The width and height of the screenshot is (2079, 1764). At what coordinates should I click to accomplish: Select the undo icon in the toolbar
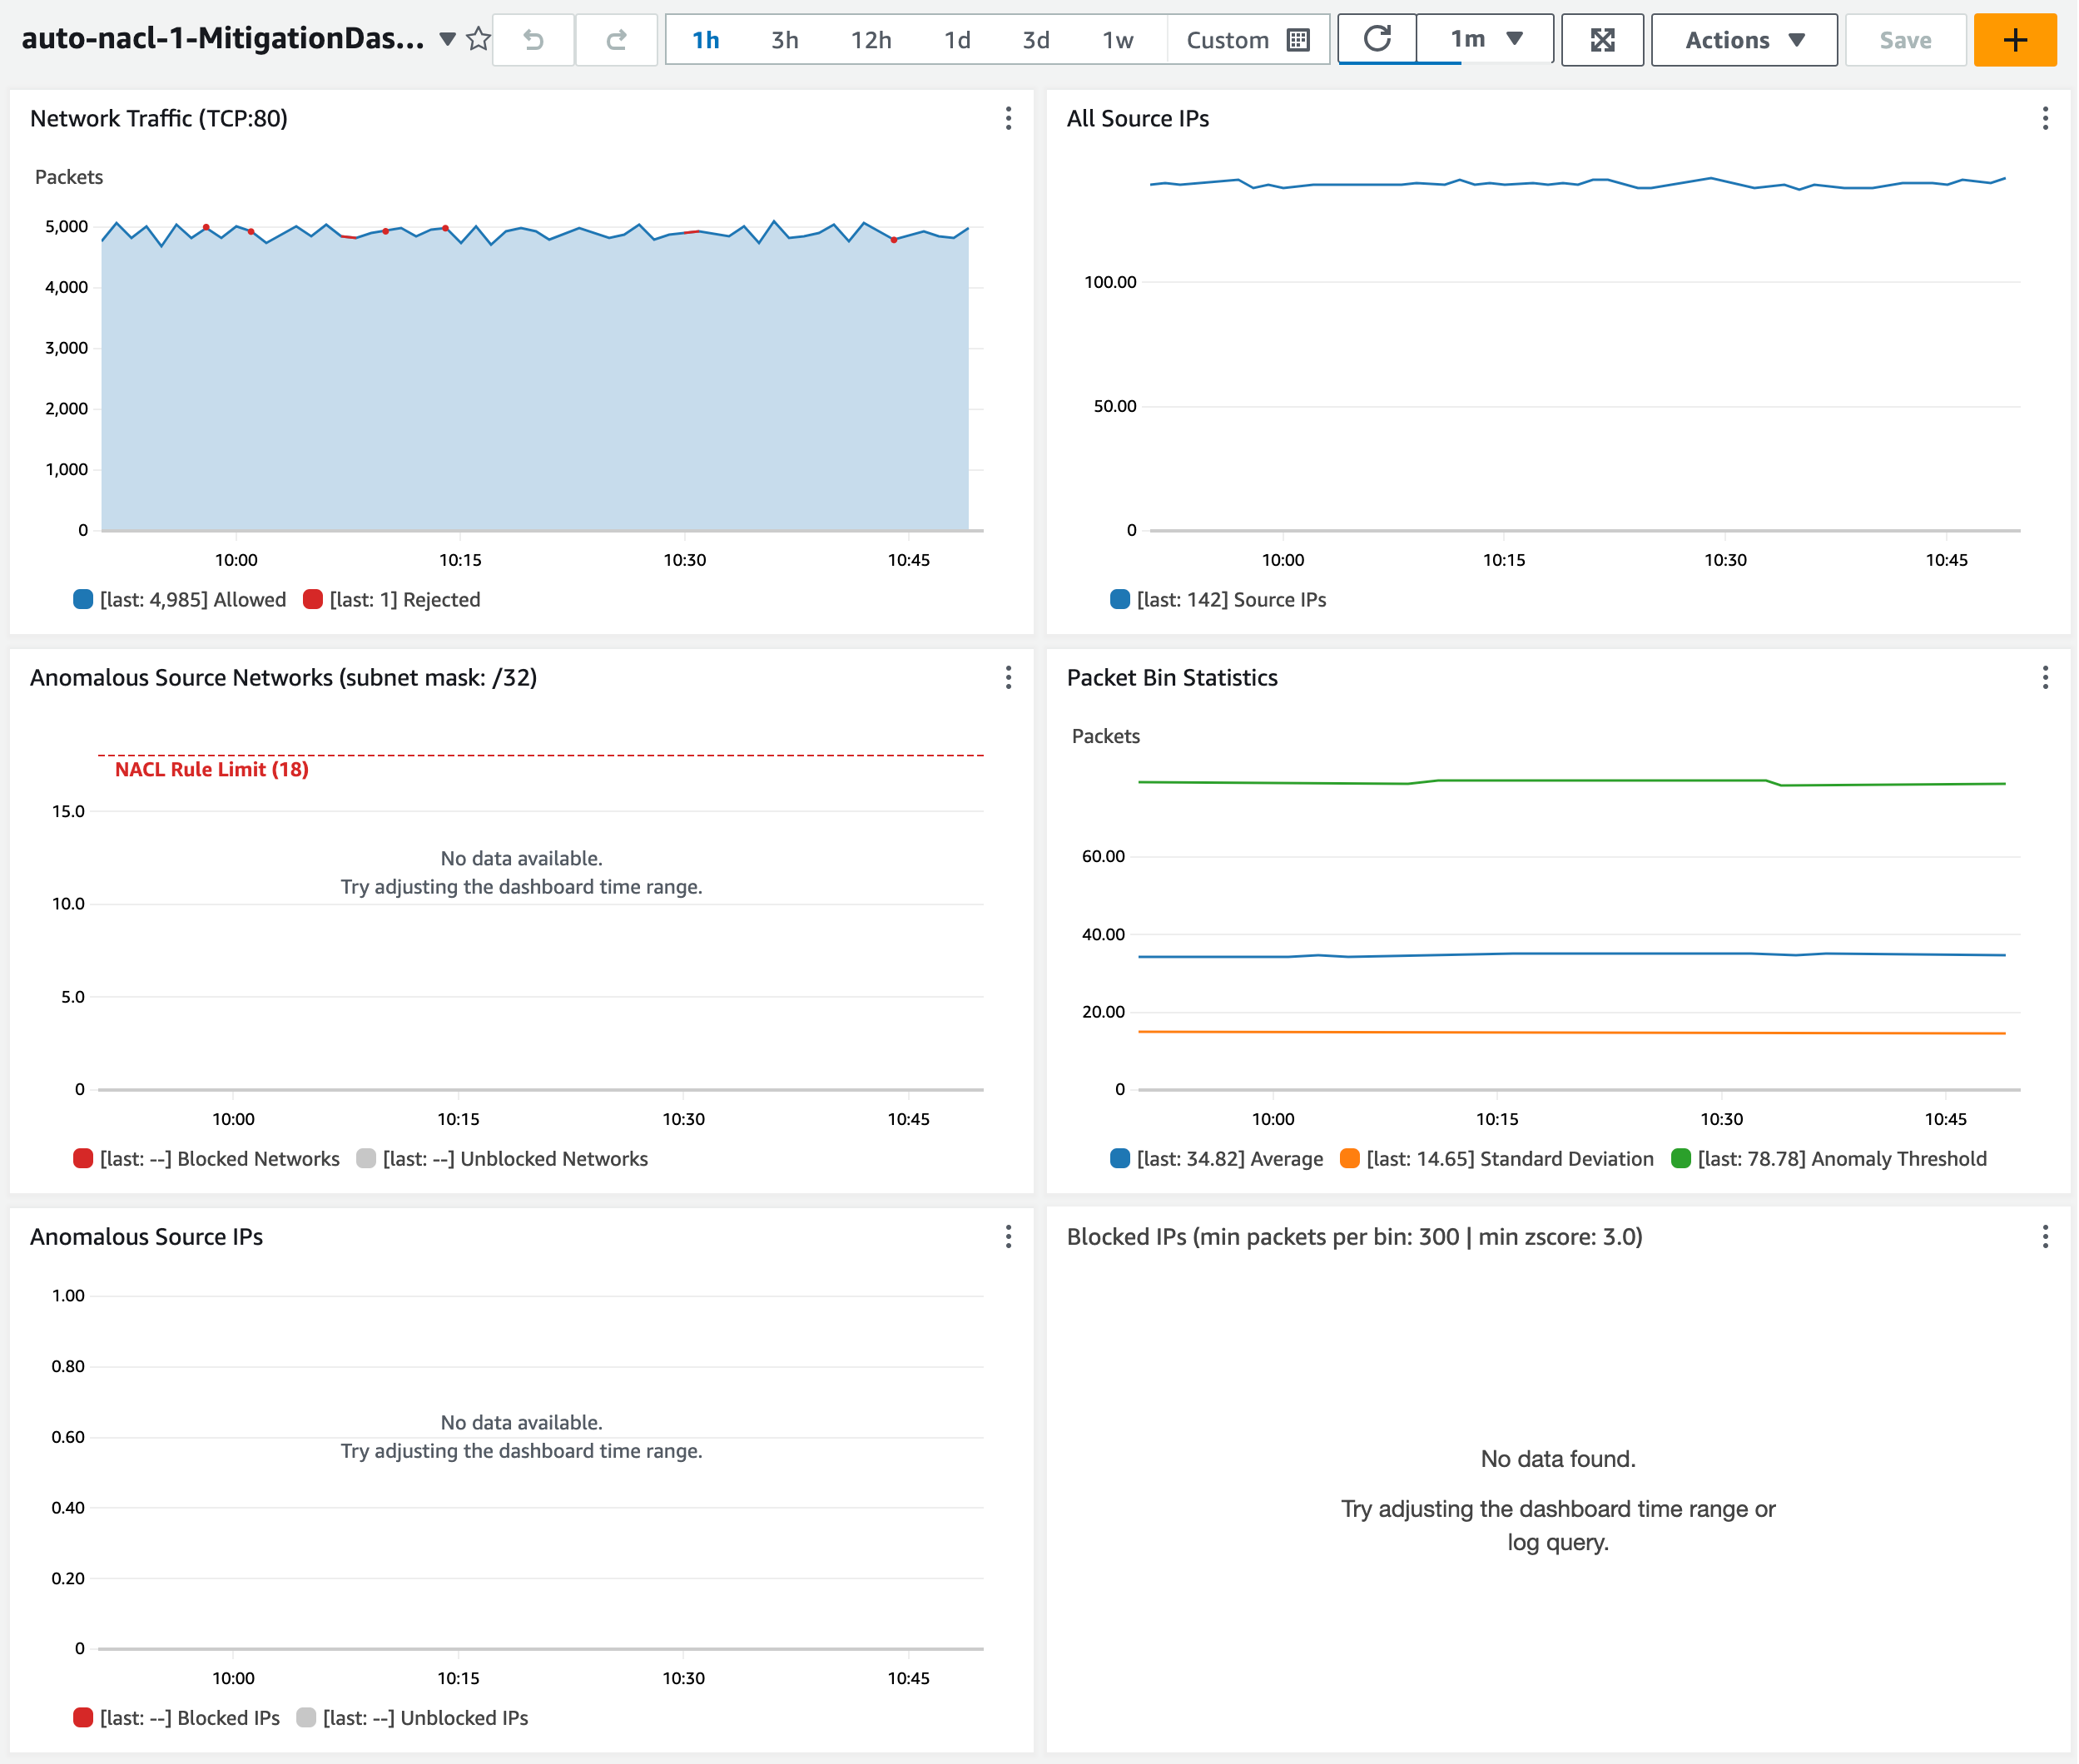click(533, 40)
